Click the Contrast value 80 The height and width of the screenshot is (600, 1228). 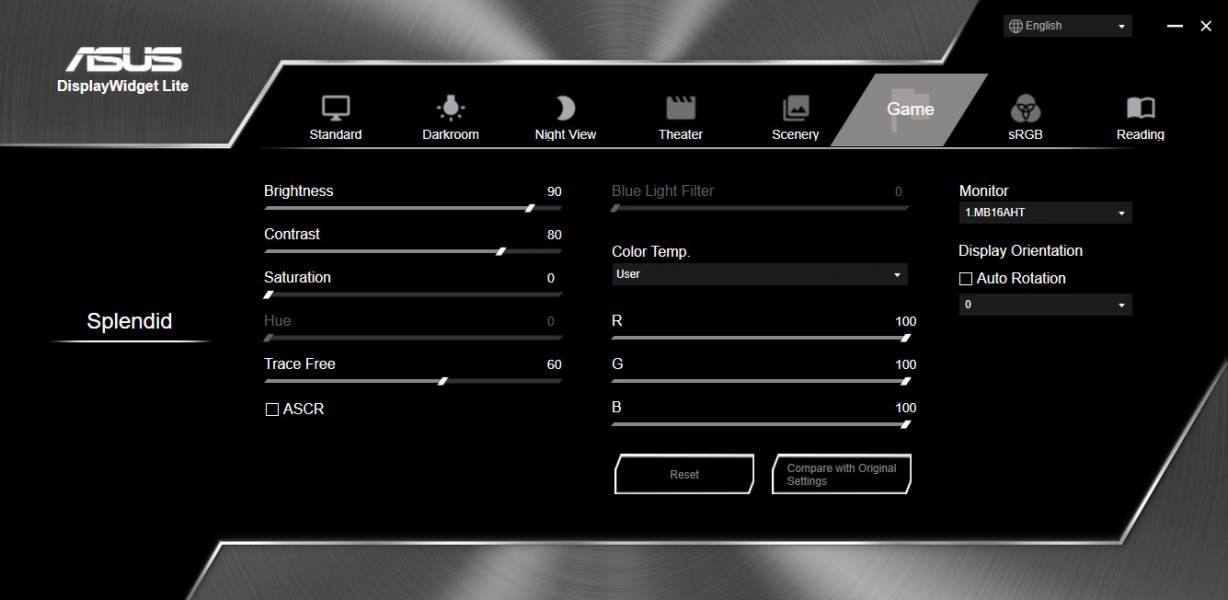click(554, 235)
